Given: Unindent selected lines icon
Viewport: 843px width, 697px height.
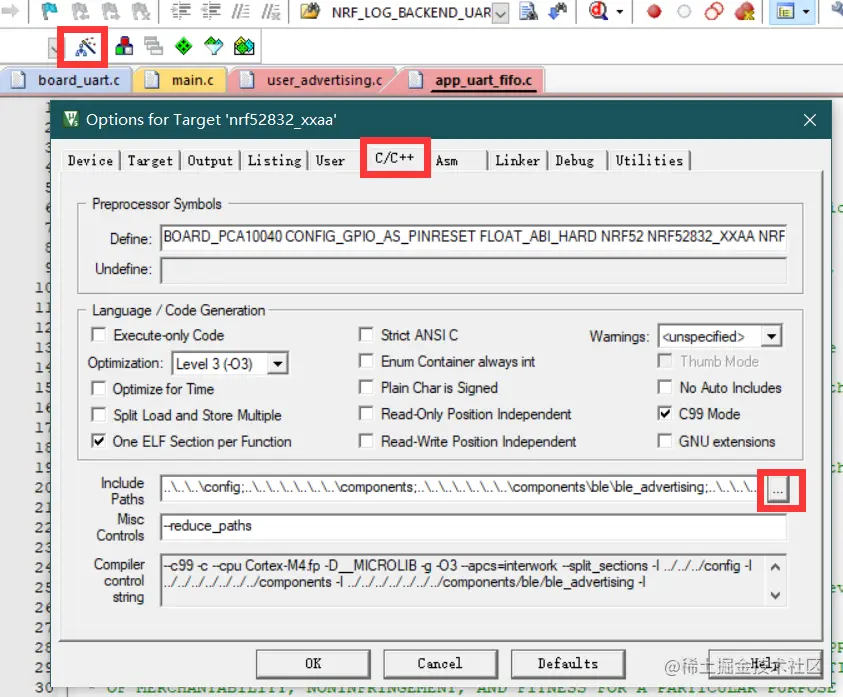Looking at the screenshot, I should pos(211,11).
